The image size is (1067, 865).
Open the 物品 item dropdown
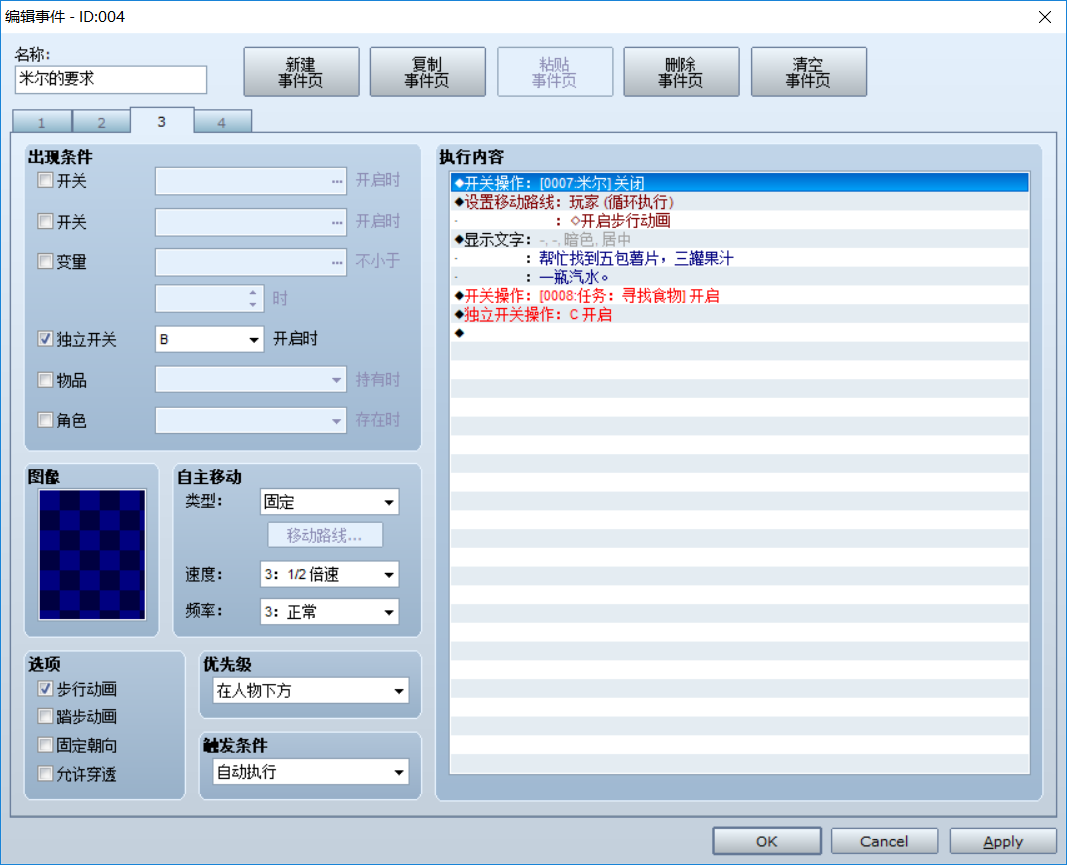coord(251,380)
